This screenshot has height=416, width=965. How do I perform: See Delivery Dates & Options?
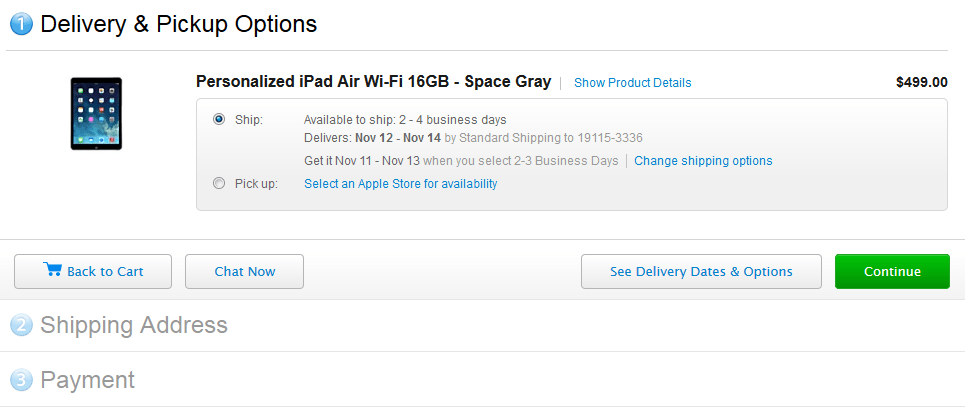[x=701, y=271]
